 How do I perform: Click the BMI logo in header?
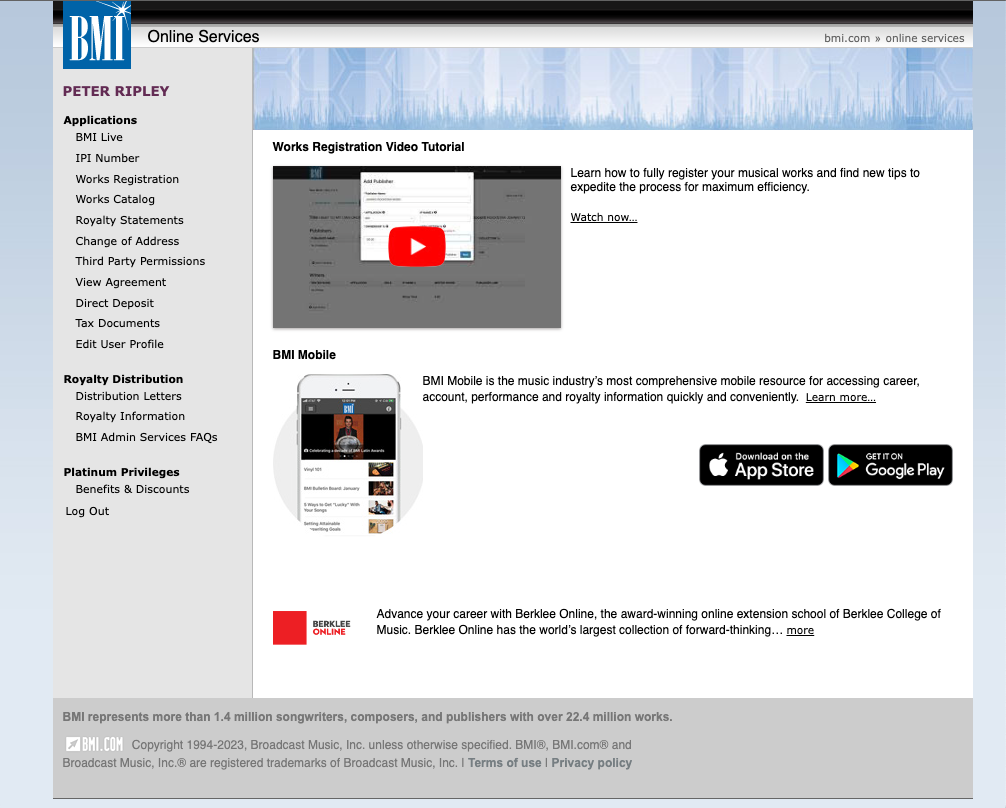click(97, 35)
